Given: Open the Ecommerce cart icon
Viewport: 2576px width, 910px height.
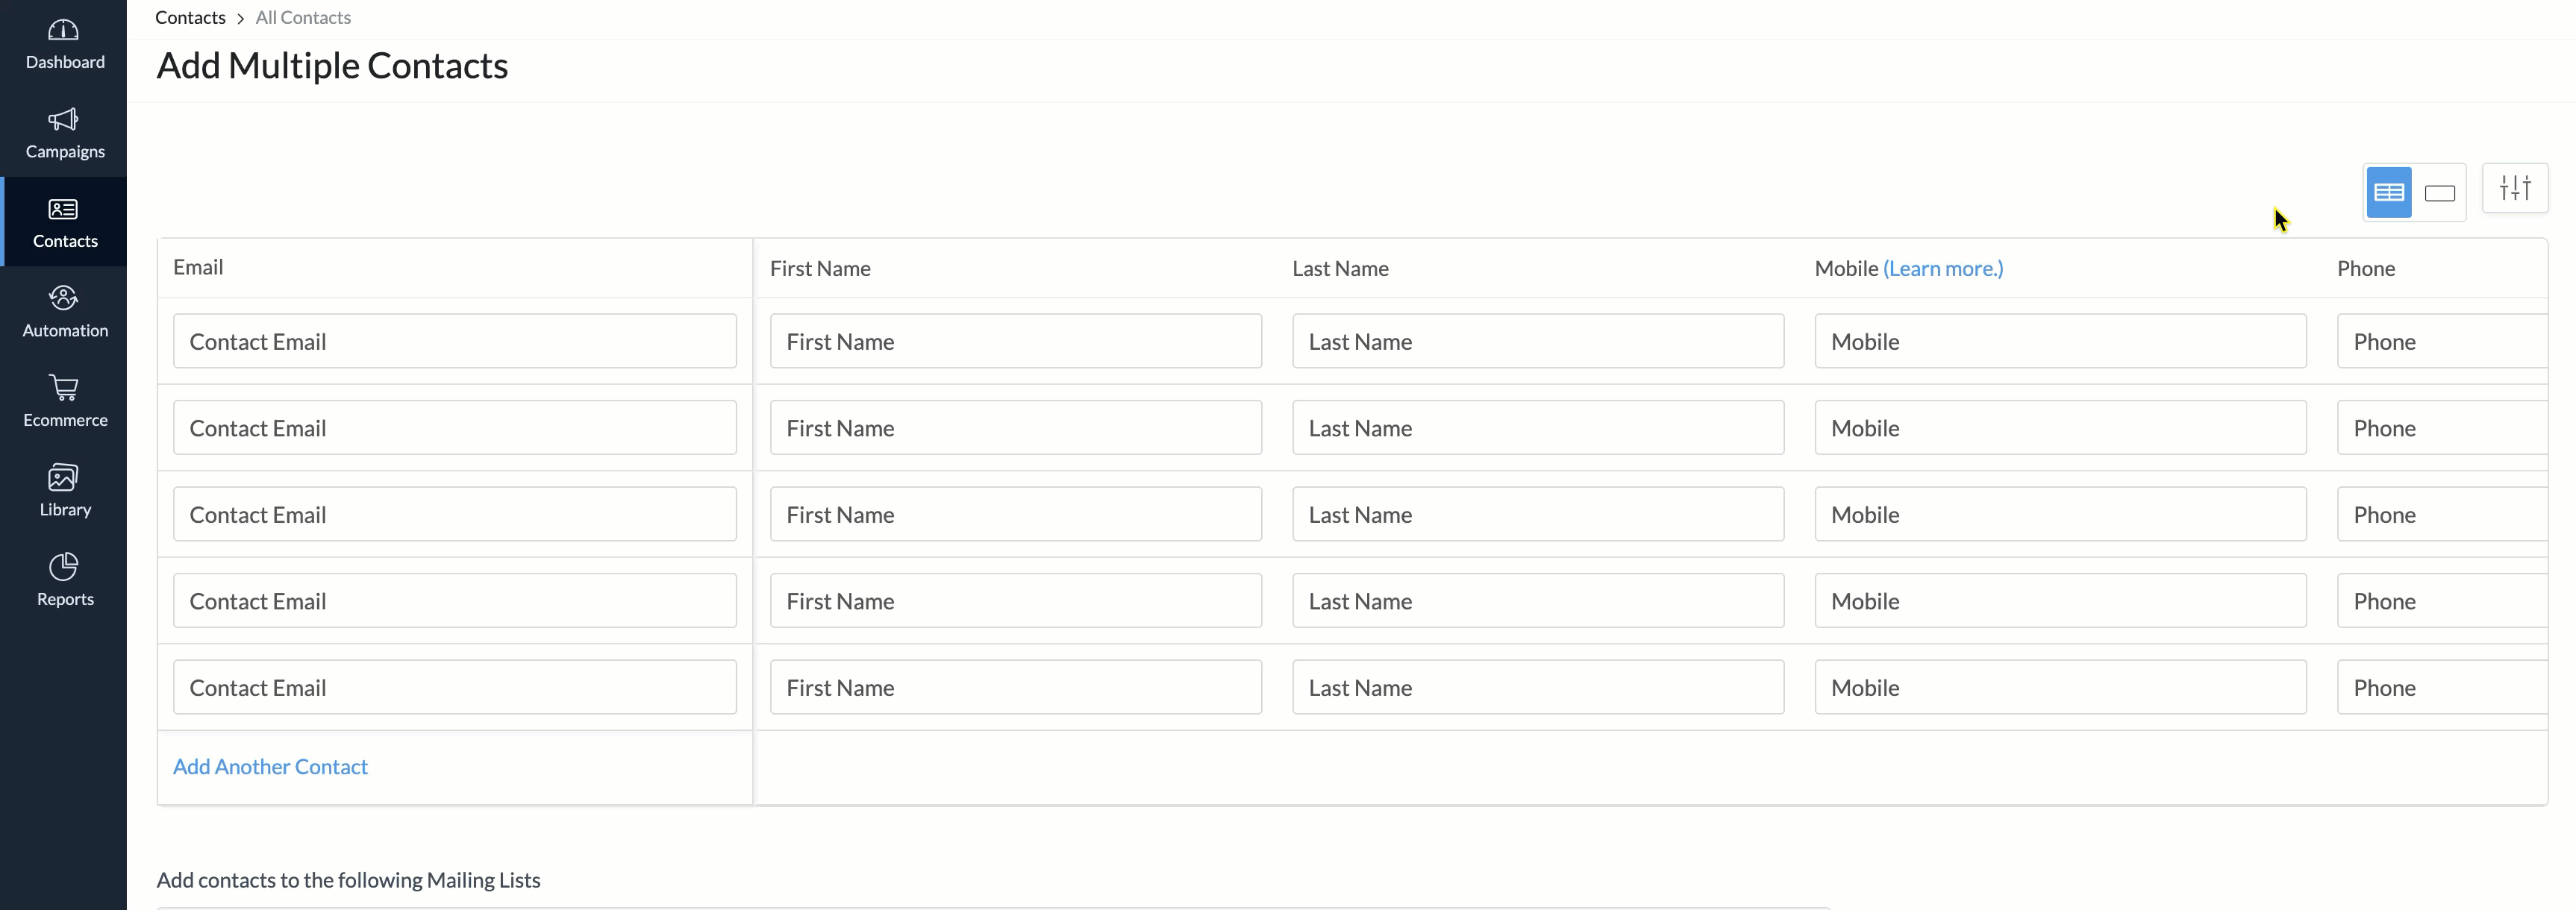Looking at the screenshot, I should pos(63,388).
